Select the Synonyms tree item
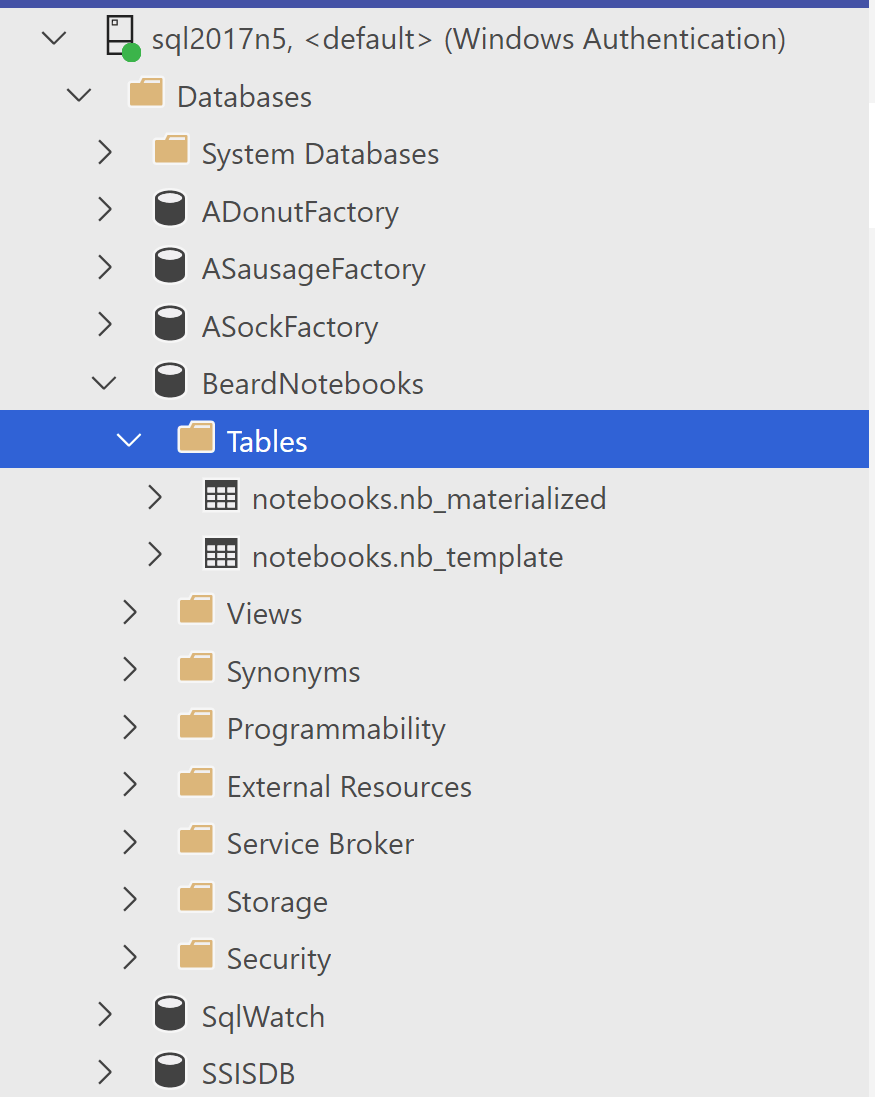 point(293,671)
